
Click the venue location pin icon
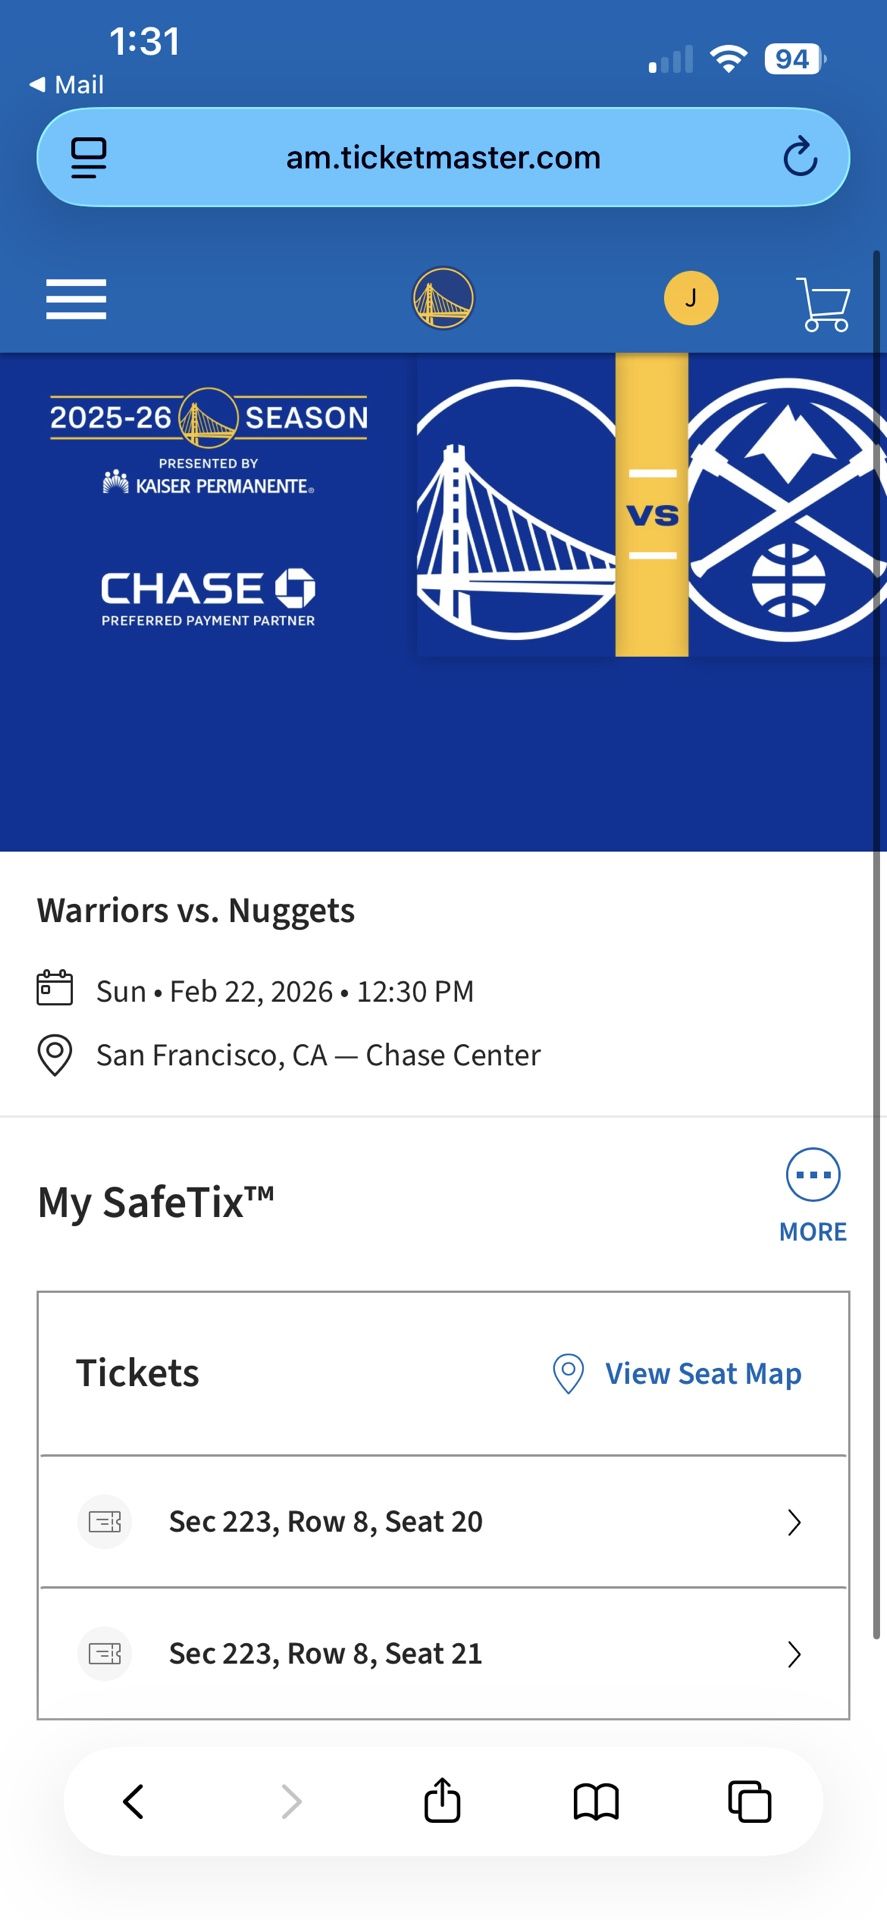coord(55,1055)
